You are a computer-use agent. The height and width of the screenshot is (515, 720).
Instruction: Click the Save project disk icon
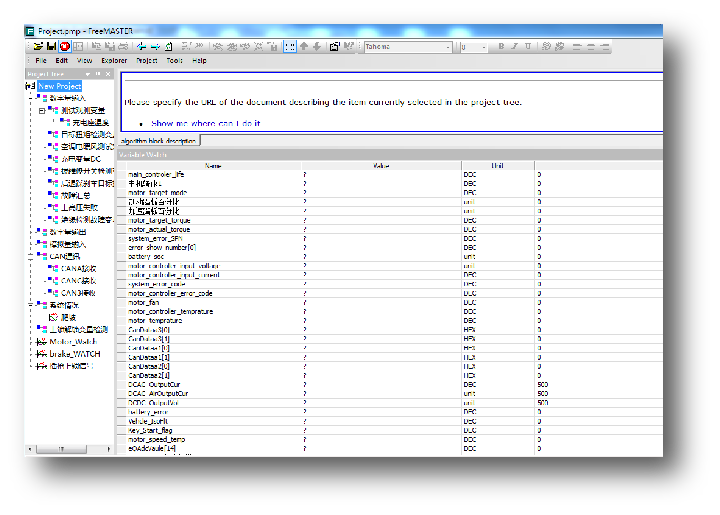51,46
